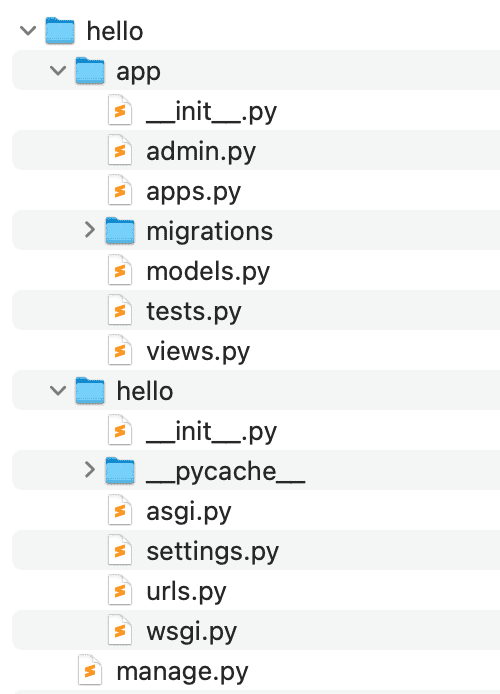Select the admin.py file name
500x694 pixels.
(201, 151)
